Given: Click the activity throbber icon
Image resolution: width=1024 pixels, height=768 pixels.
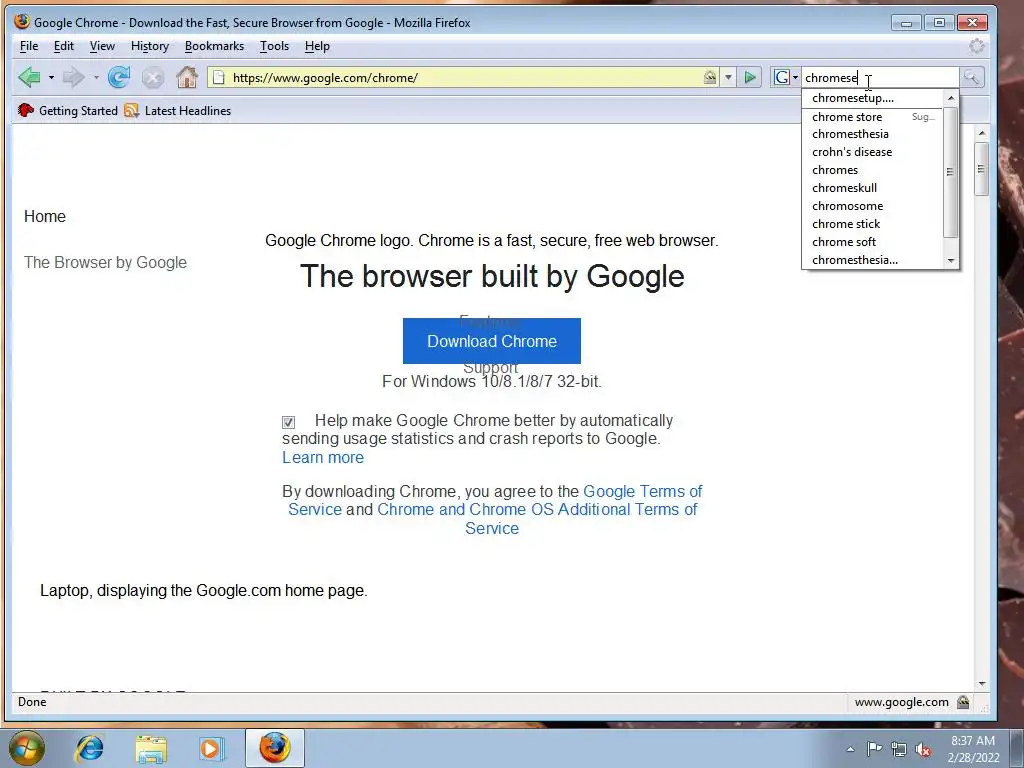Looking at the screenshot, I should pos(976,46).
